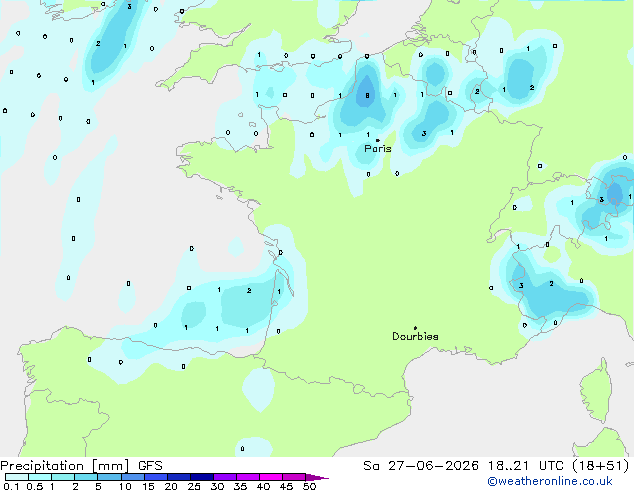634x490 pixels.
Task: Click the '20' legend scale label
Action: 171,486
